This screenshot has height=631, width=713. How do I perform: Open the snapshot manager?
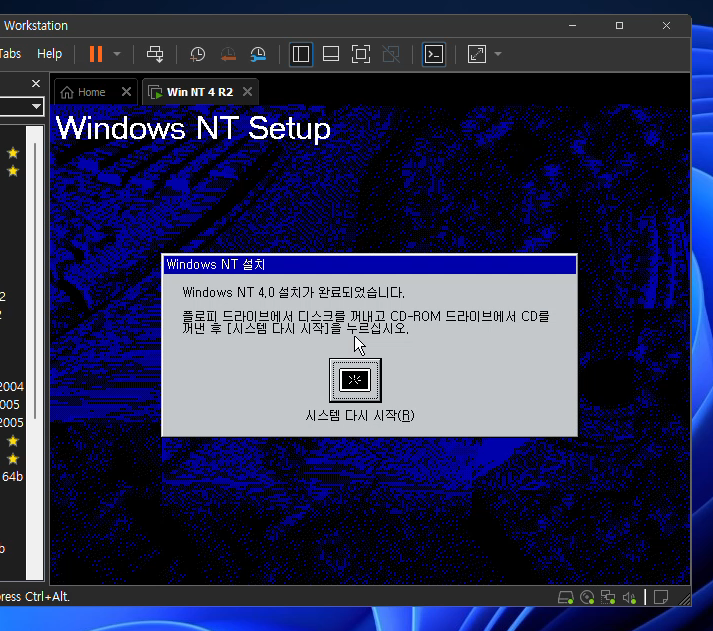pyautogui.click(x=258, y=54)
